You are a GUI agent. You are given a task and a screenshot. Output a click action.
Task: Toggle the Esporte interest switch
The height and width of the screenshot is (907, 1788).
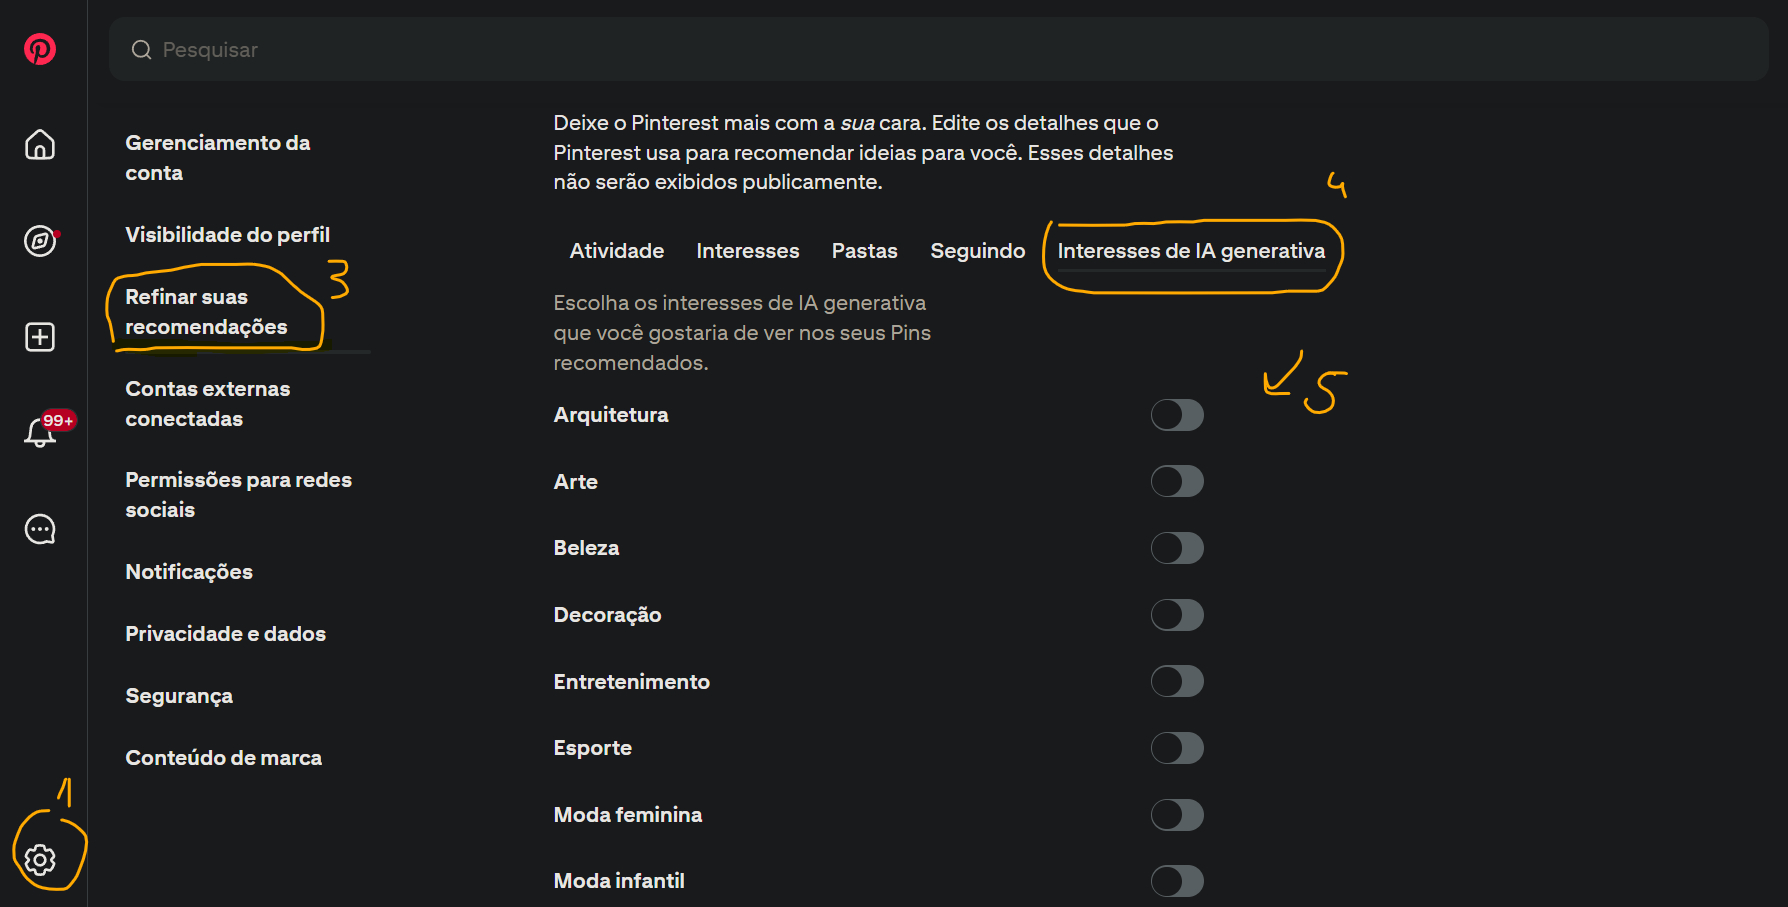[1177, 748]
